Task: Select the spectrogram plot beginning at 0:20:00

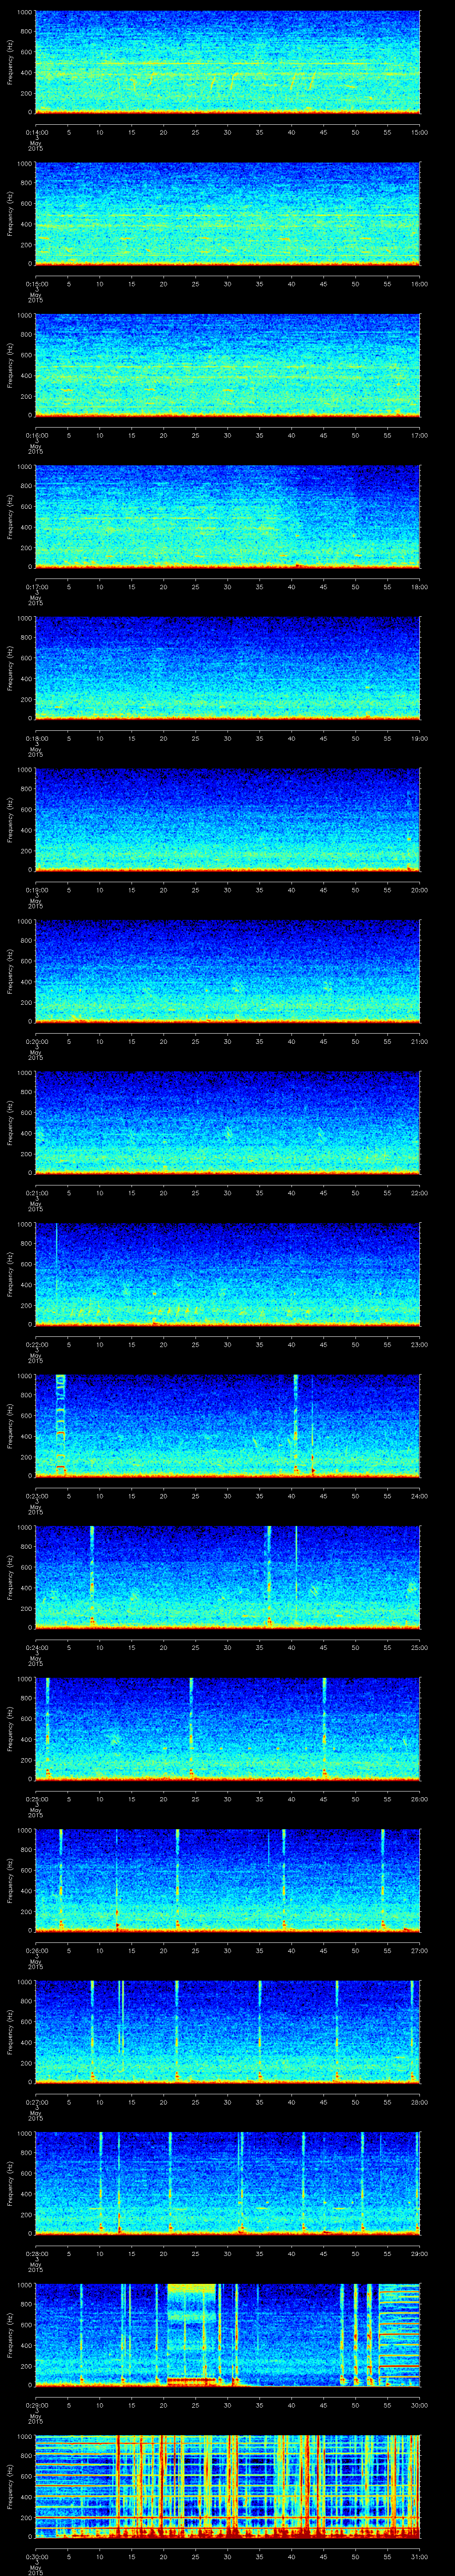Action: tap(227, 971)
